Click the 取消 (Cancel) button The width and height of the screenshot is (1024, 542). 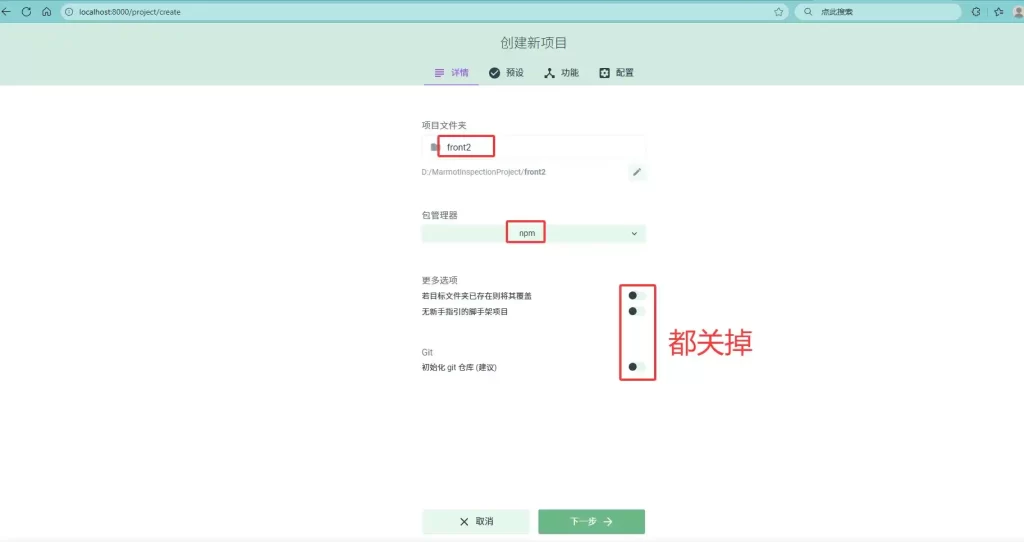coord(475,521)
